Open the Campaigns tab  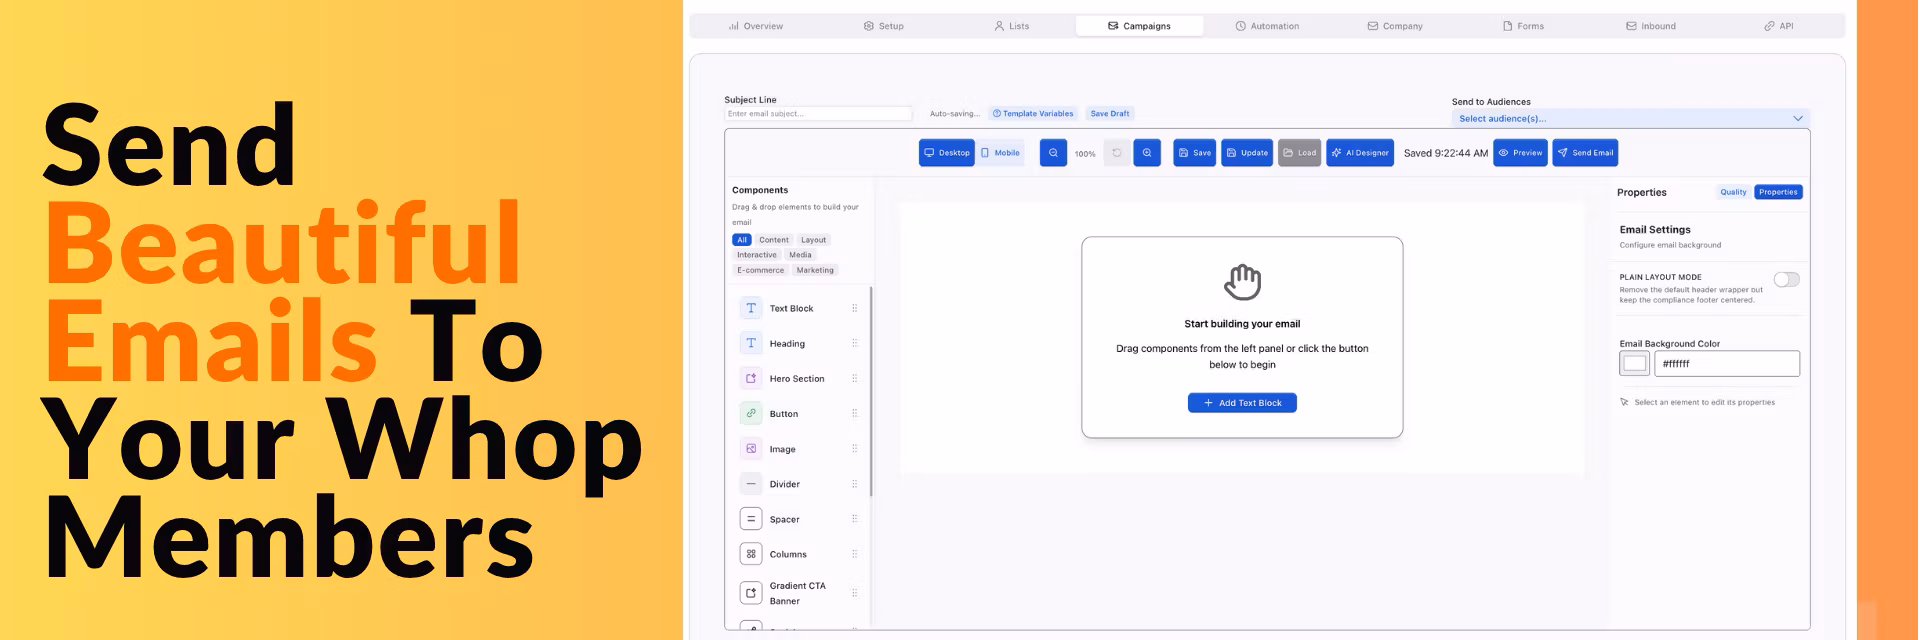click(x=1140, y=26)
